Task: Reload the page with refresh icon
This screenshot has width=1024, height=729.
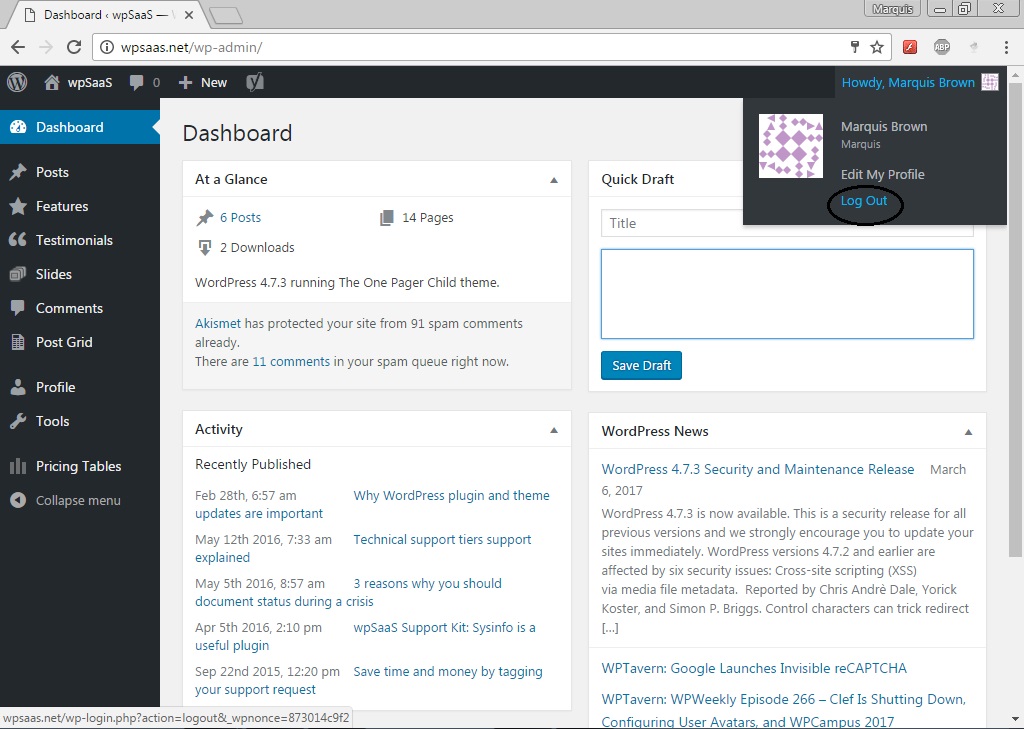Action: 74,47
